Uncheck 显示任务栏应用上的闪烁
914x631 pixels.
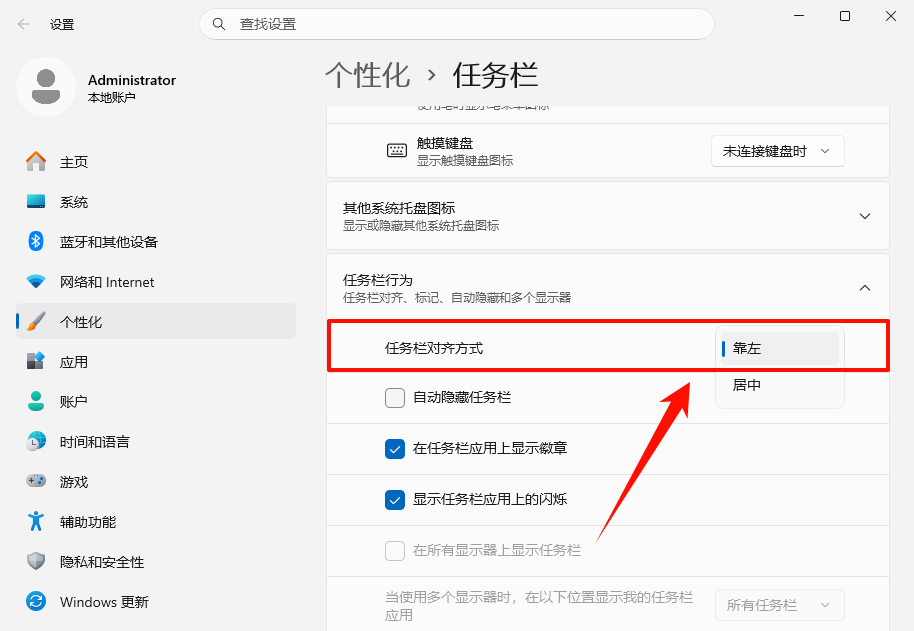tap(395, 500)
